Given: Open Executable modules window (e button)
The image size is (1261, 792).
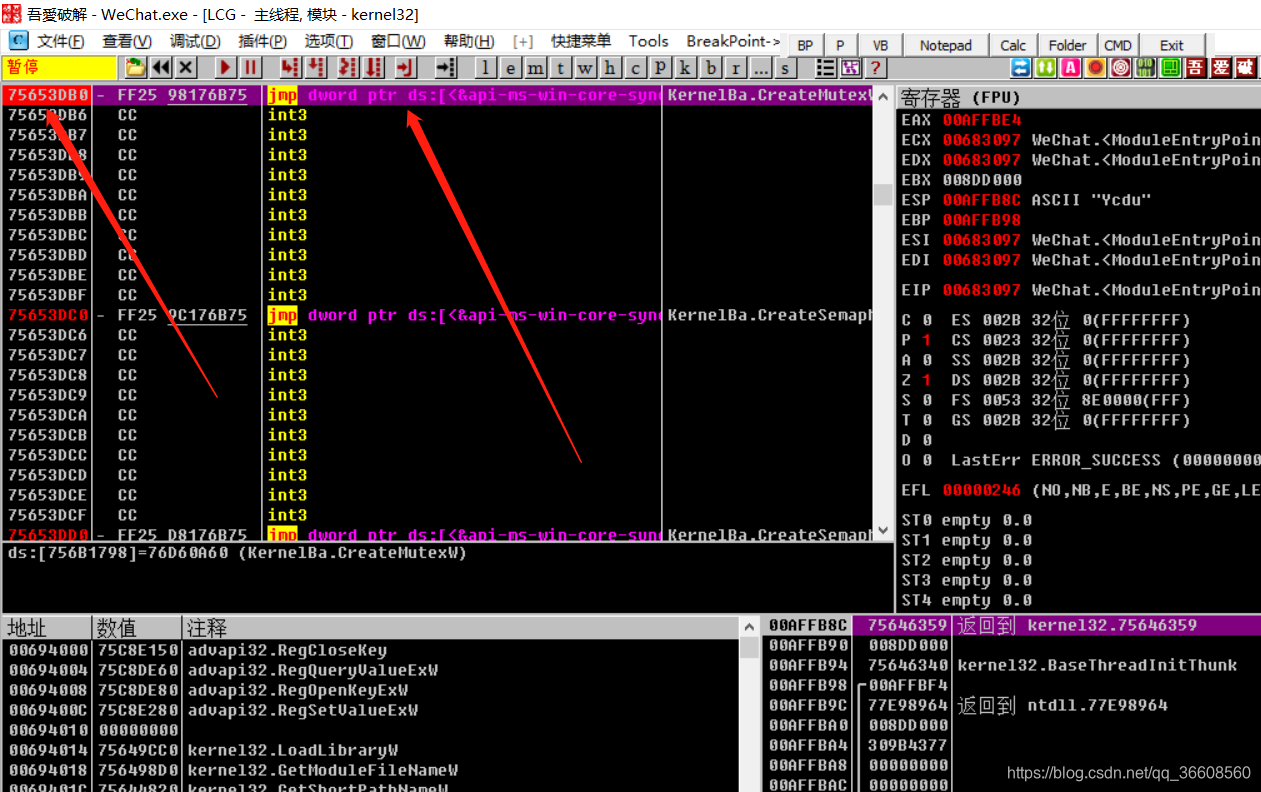Looking at the screenshot, I should point(511,68).
